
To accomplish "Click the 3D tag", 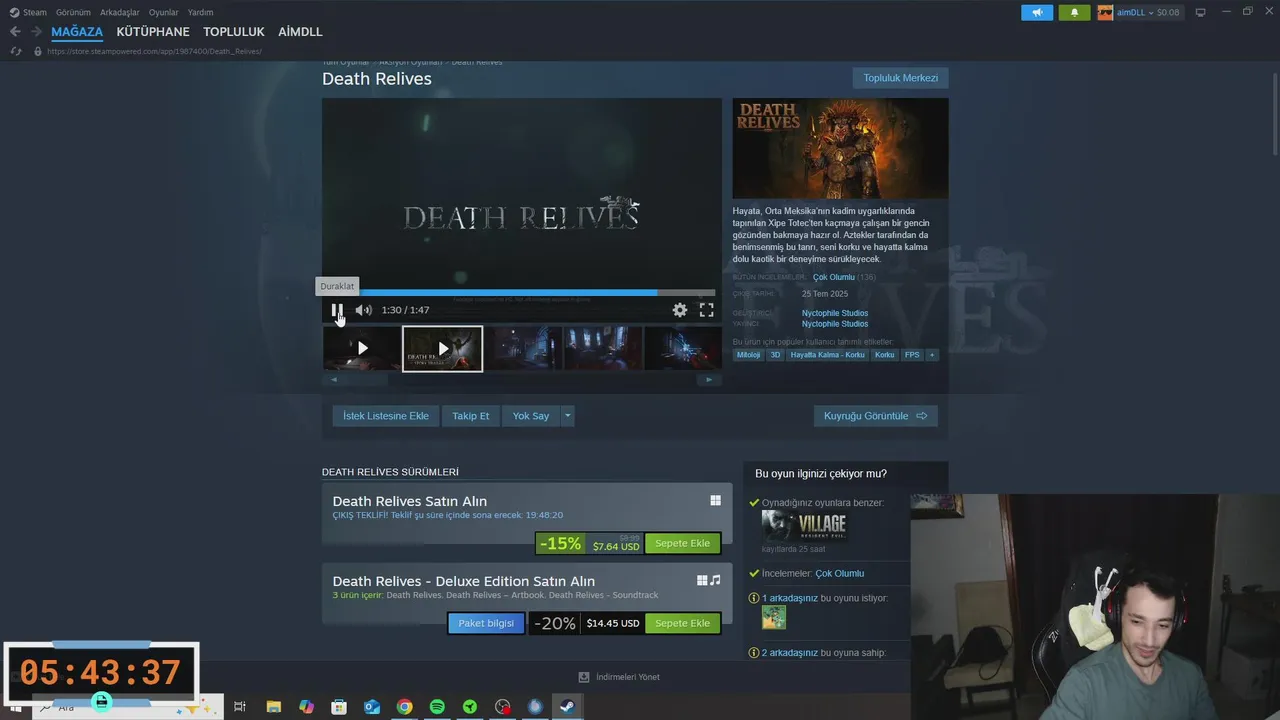I will click(775, 355).
